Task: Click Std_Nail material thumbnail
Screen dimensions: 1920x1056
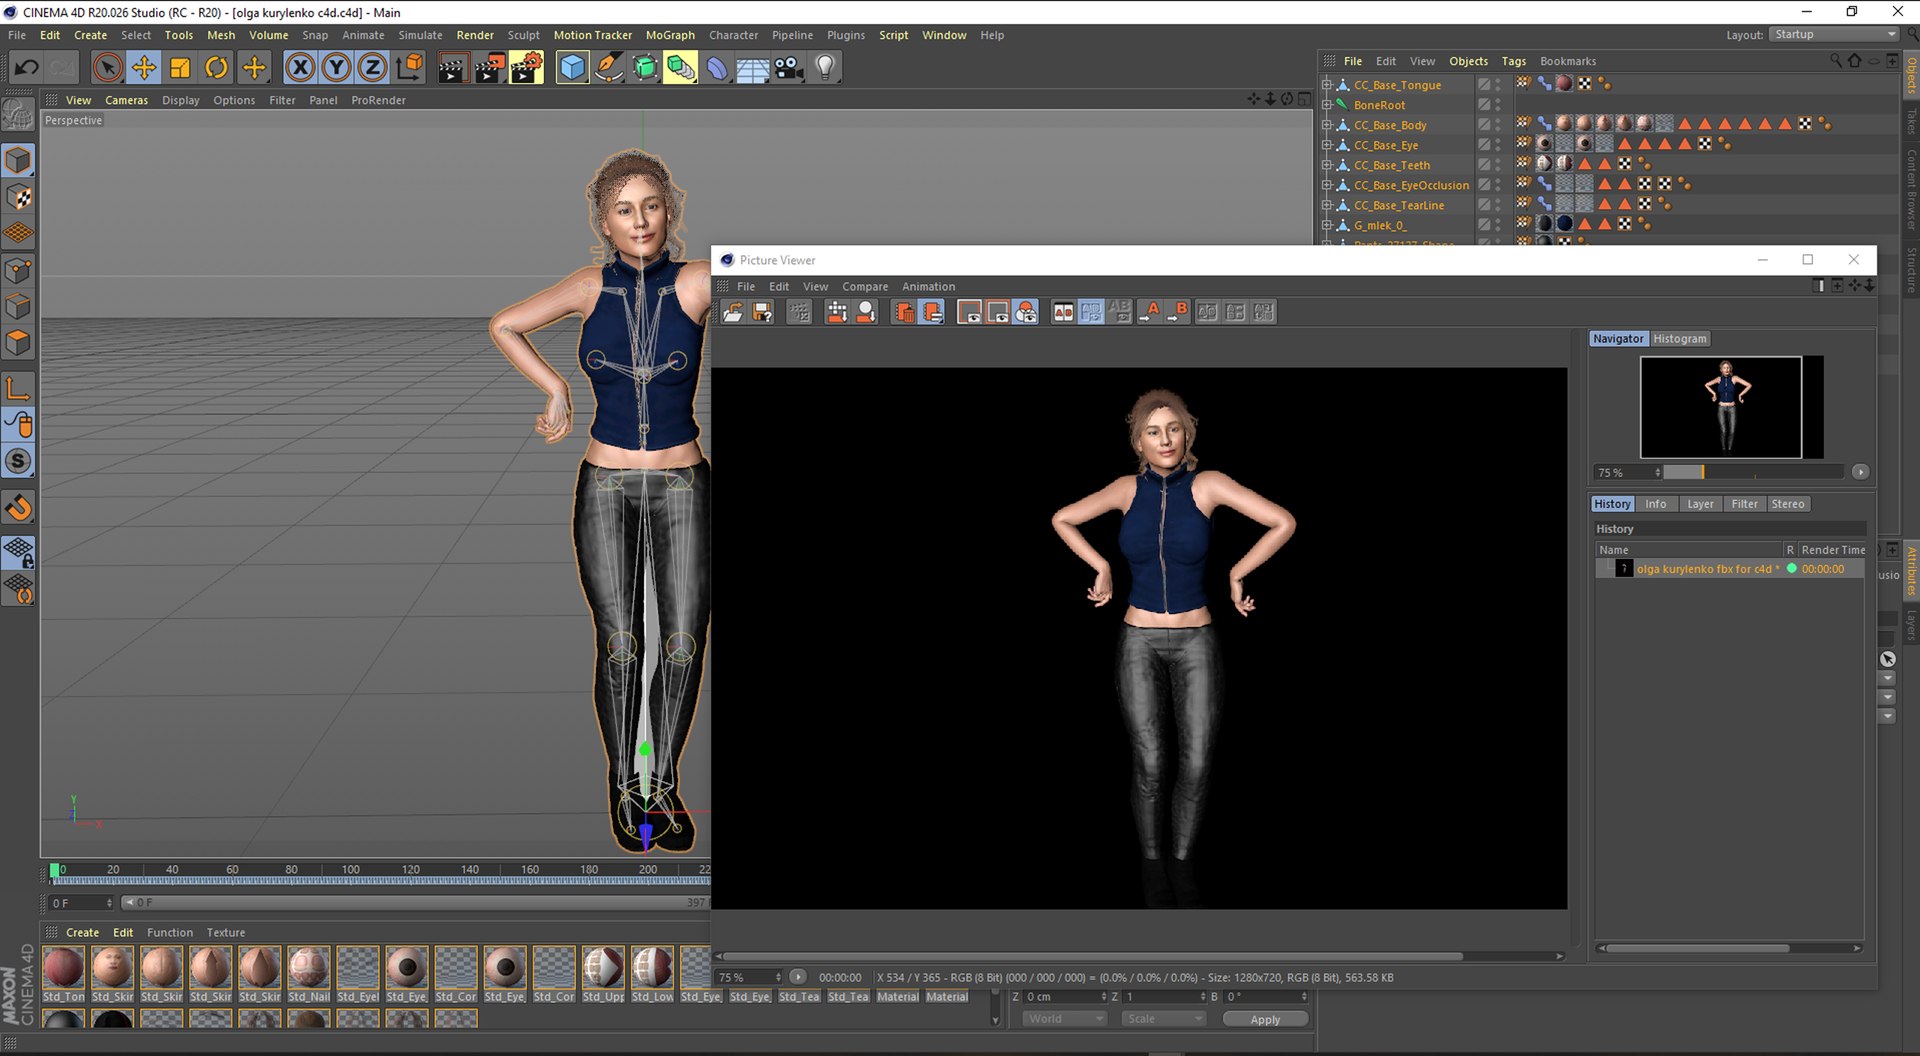Action: [309, 968]
